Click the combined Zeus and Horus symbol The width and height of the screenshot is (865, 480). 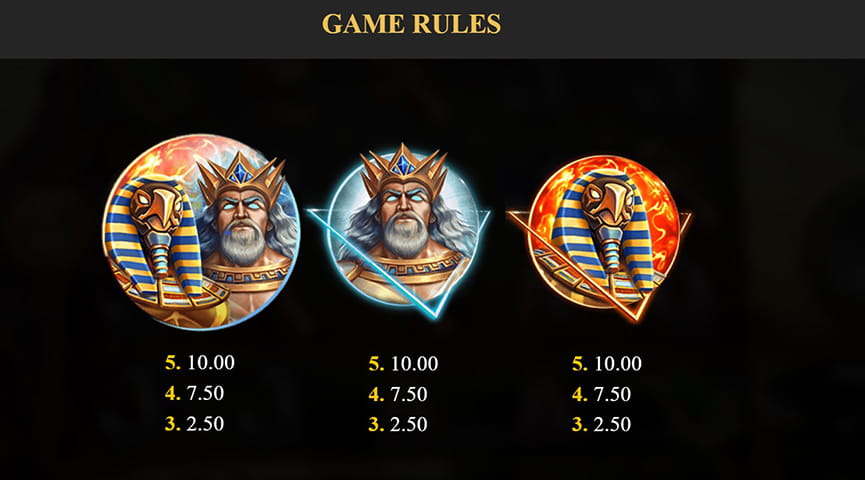click(x=201, y=232)
